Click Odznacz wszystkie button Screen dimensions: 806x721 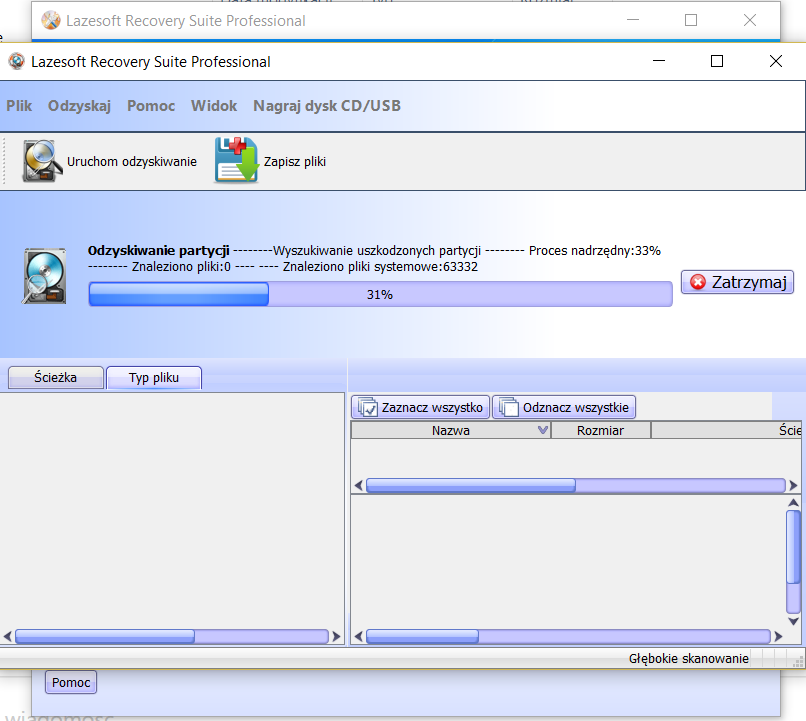tap(564, 408)
